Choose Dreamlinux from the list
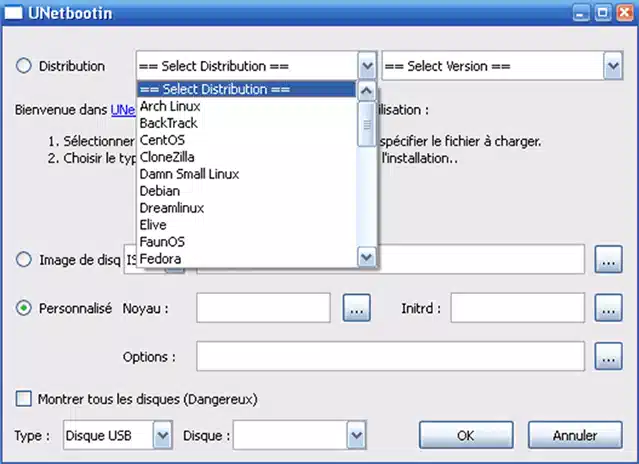Image resolution: width=639 pixels, height=464 pixels. pyautogui.click(x=247, y=208)
